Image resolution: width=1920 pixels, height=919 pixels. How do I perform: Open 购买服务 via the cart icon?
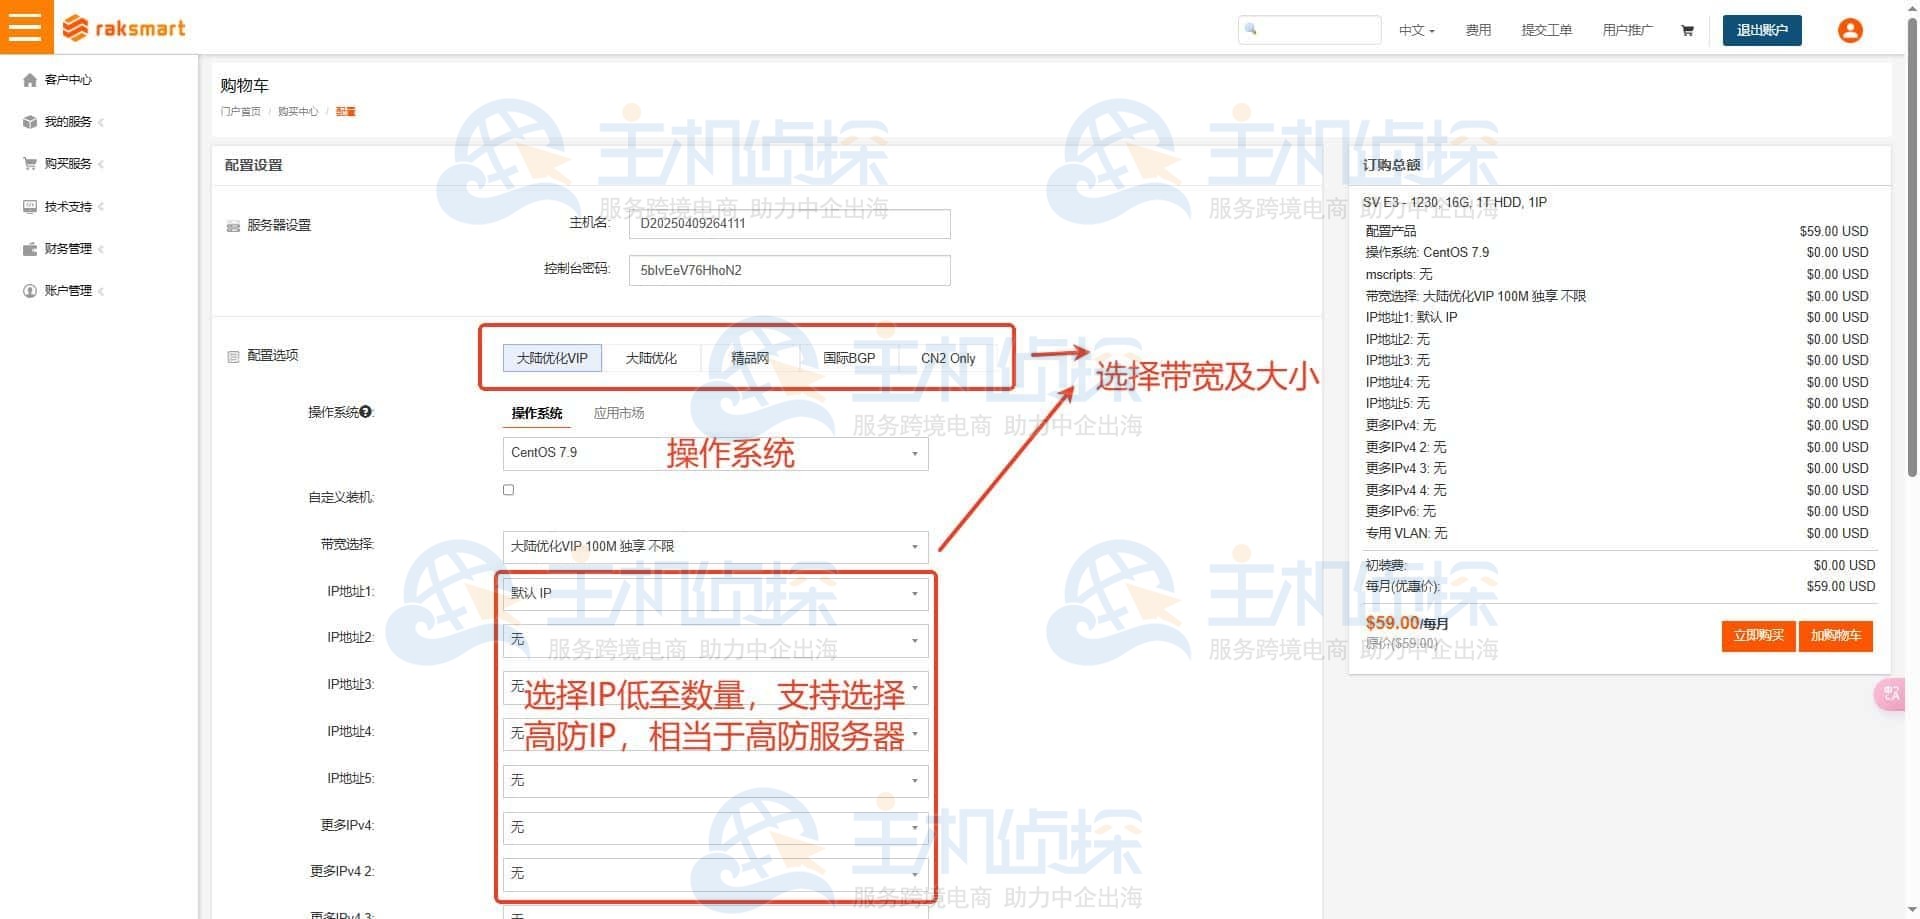29,164
